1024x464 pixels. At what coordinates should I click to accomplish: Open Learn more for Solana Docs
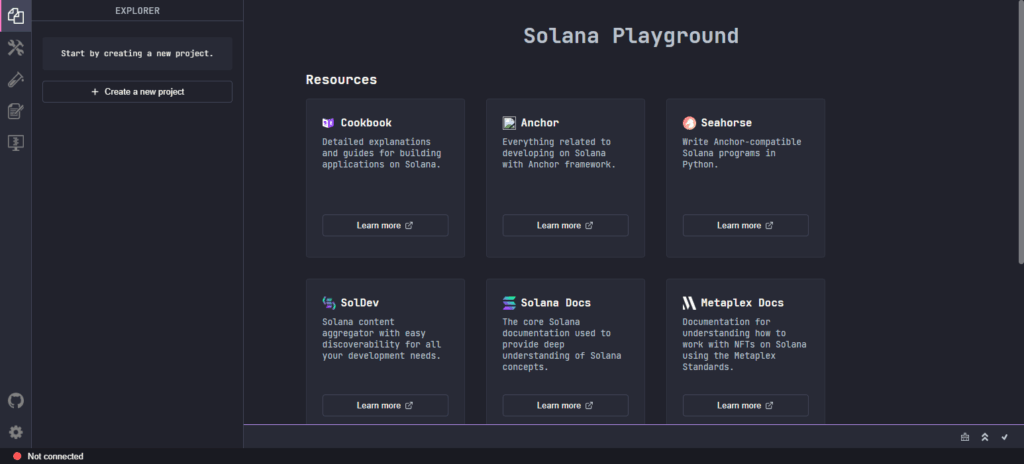point(565,405)
